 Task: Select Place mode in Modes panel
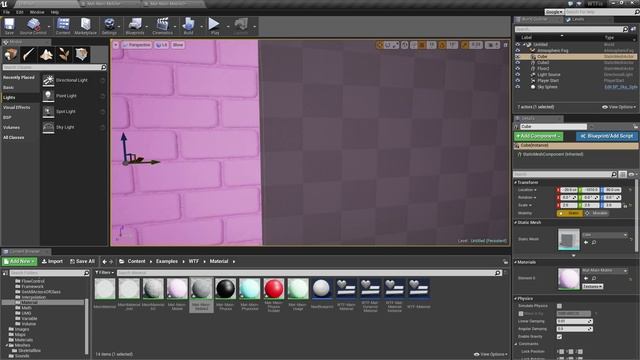(x=11, y=54)
